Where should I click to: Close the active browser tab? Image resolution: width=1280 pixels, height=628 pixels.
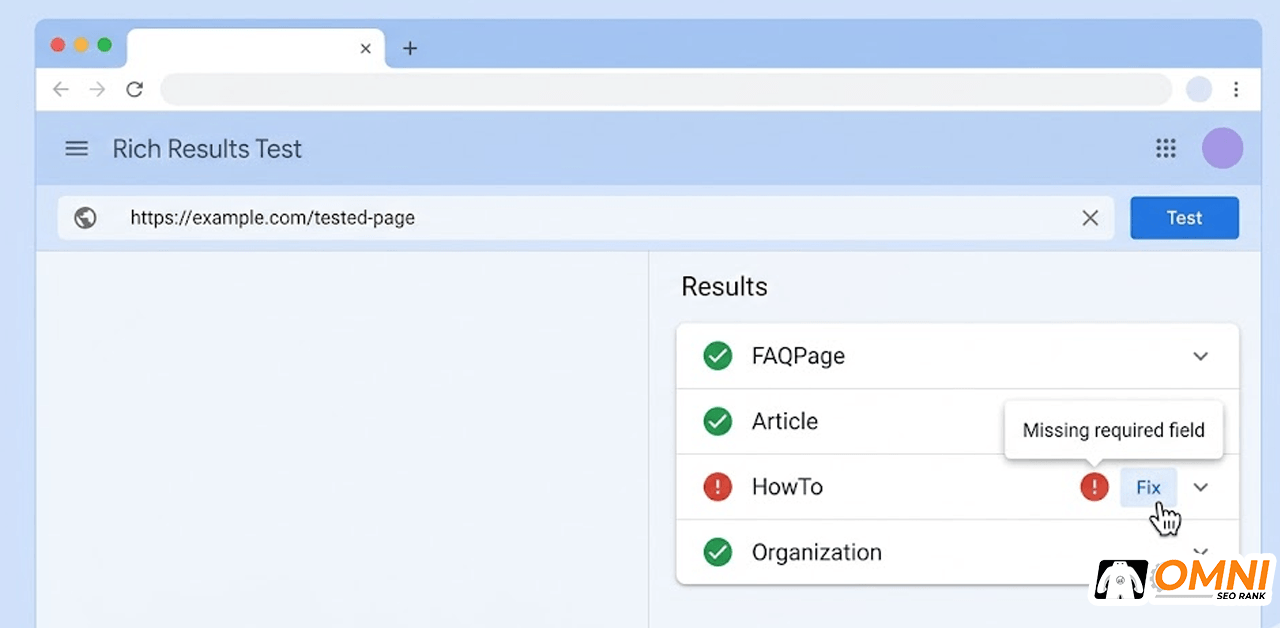point(365,48)
